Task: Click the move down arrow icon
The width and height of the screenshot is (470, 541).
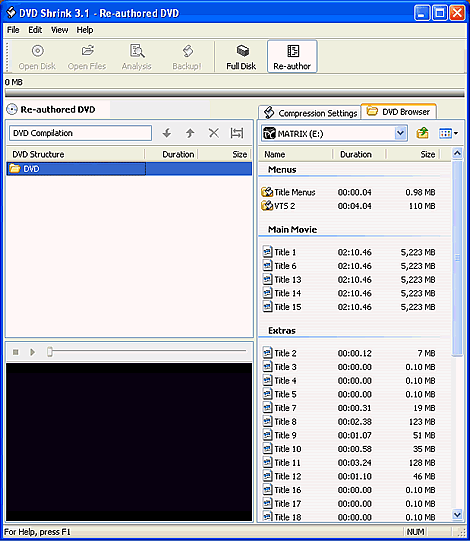Action: point(167,133)
